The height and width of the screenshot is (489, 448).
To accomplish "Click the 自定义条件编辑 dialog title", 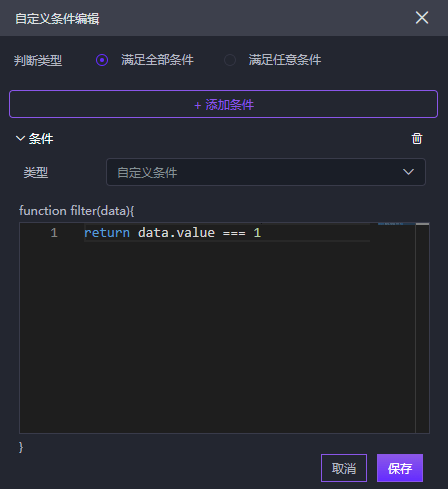I will click(x=57, y=18).
